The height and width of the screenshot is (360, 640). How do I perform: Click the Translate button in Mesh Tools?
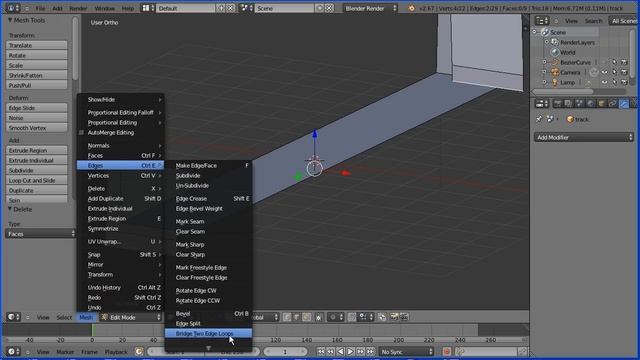click(37, 45)
